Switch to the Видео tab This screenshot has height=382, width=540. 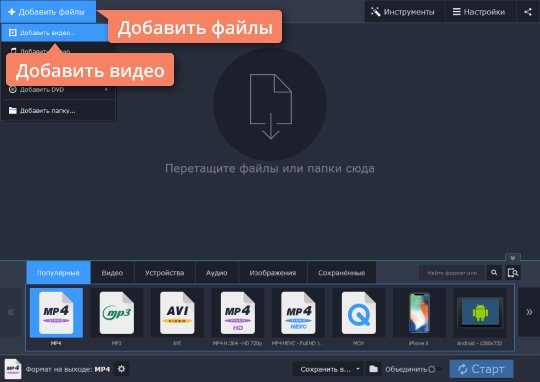click(112, 273)
